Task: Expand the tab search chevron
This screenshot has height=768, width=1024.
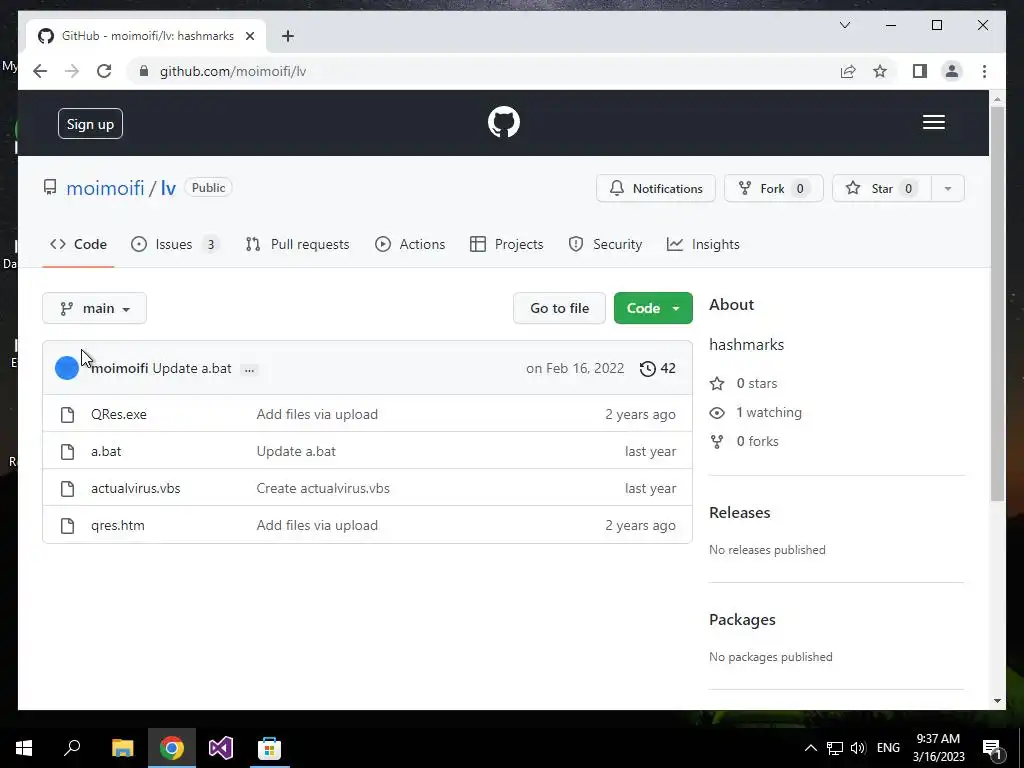Action: tap(844, 25)
